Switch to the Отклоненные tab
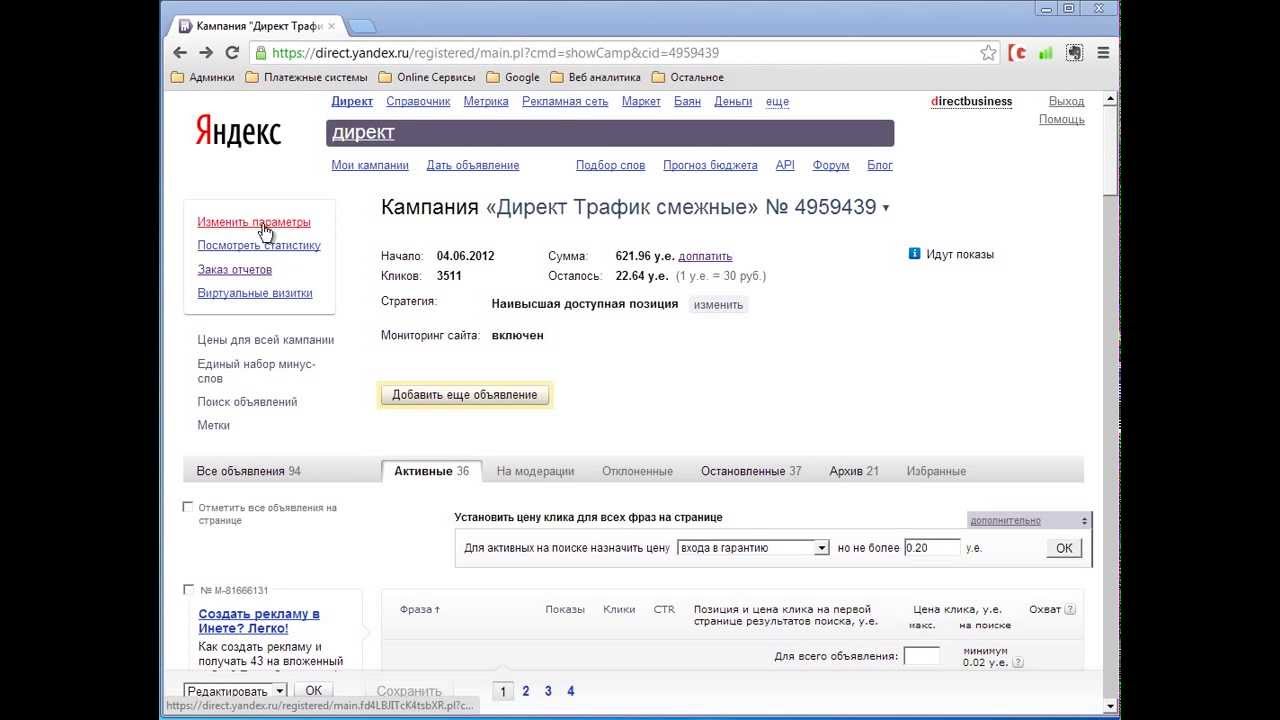Viewport: 1280px width, 720px height. tap(637, 471)
